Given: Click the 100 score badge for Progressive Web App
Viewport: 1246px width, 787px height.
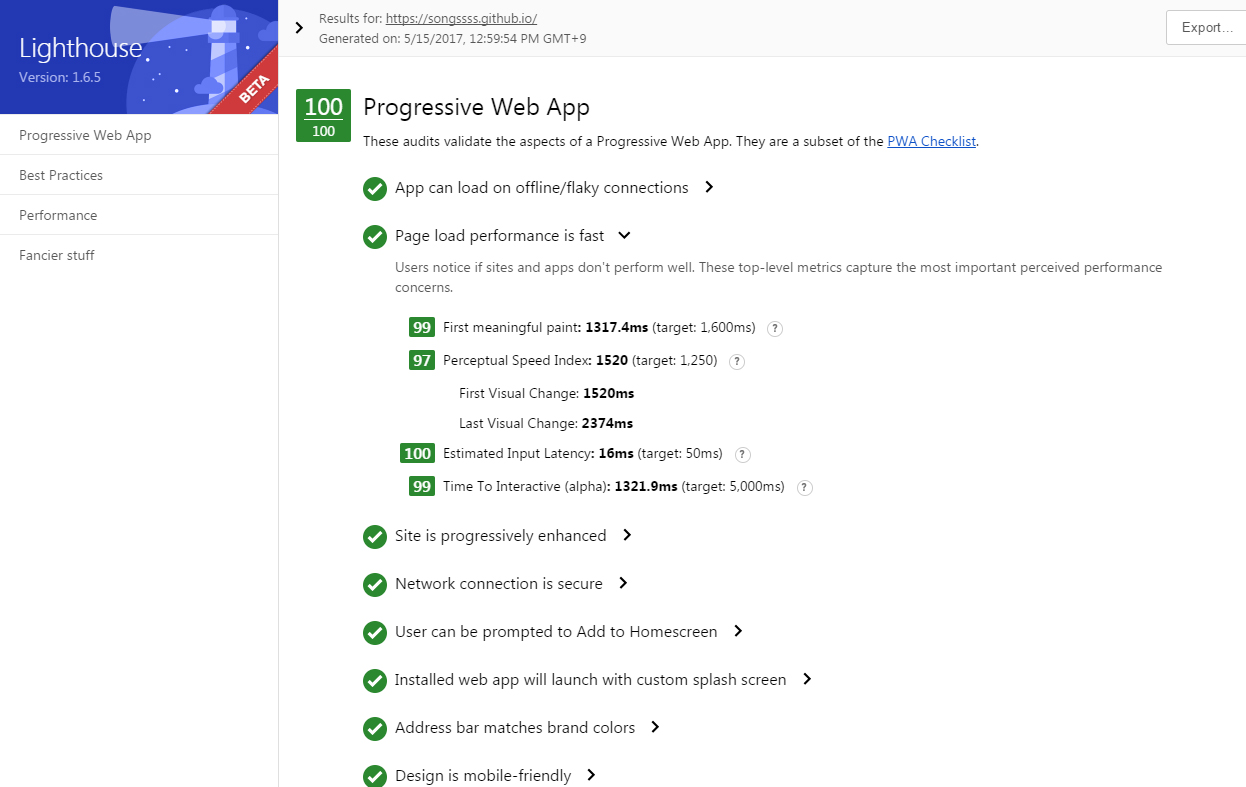Looking at the screenshot, I should coord(323,116).
